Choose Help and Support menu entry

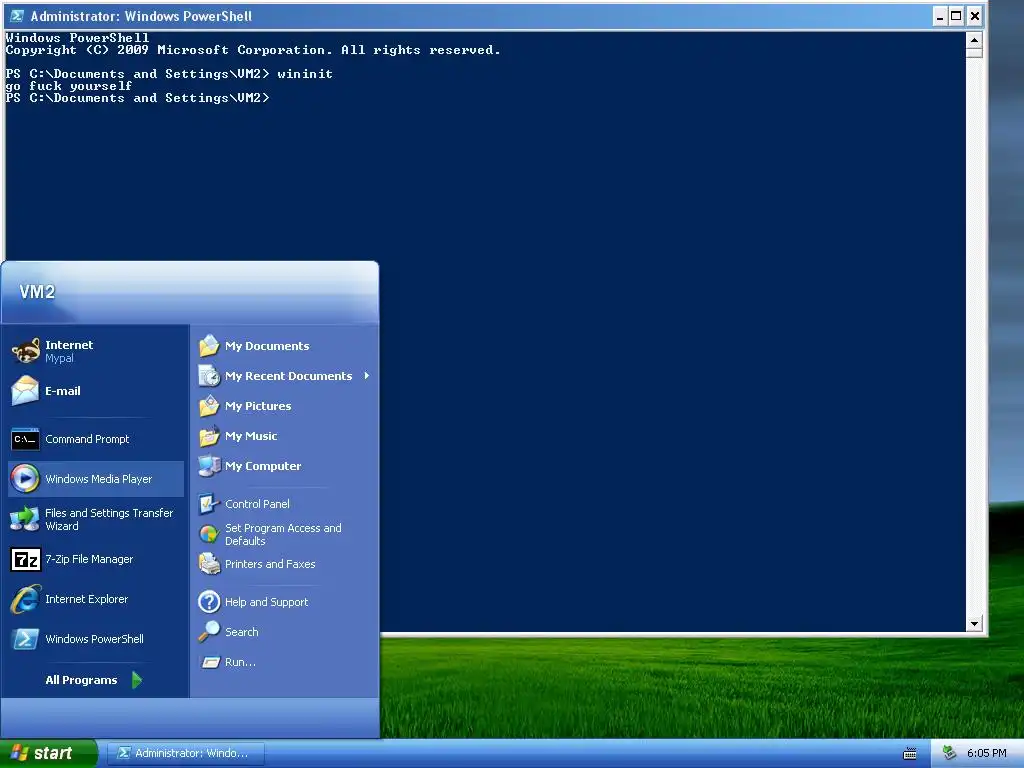[x=266, y=602]
